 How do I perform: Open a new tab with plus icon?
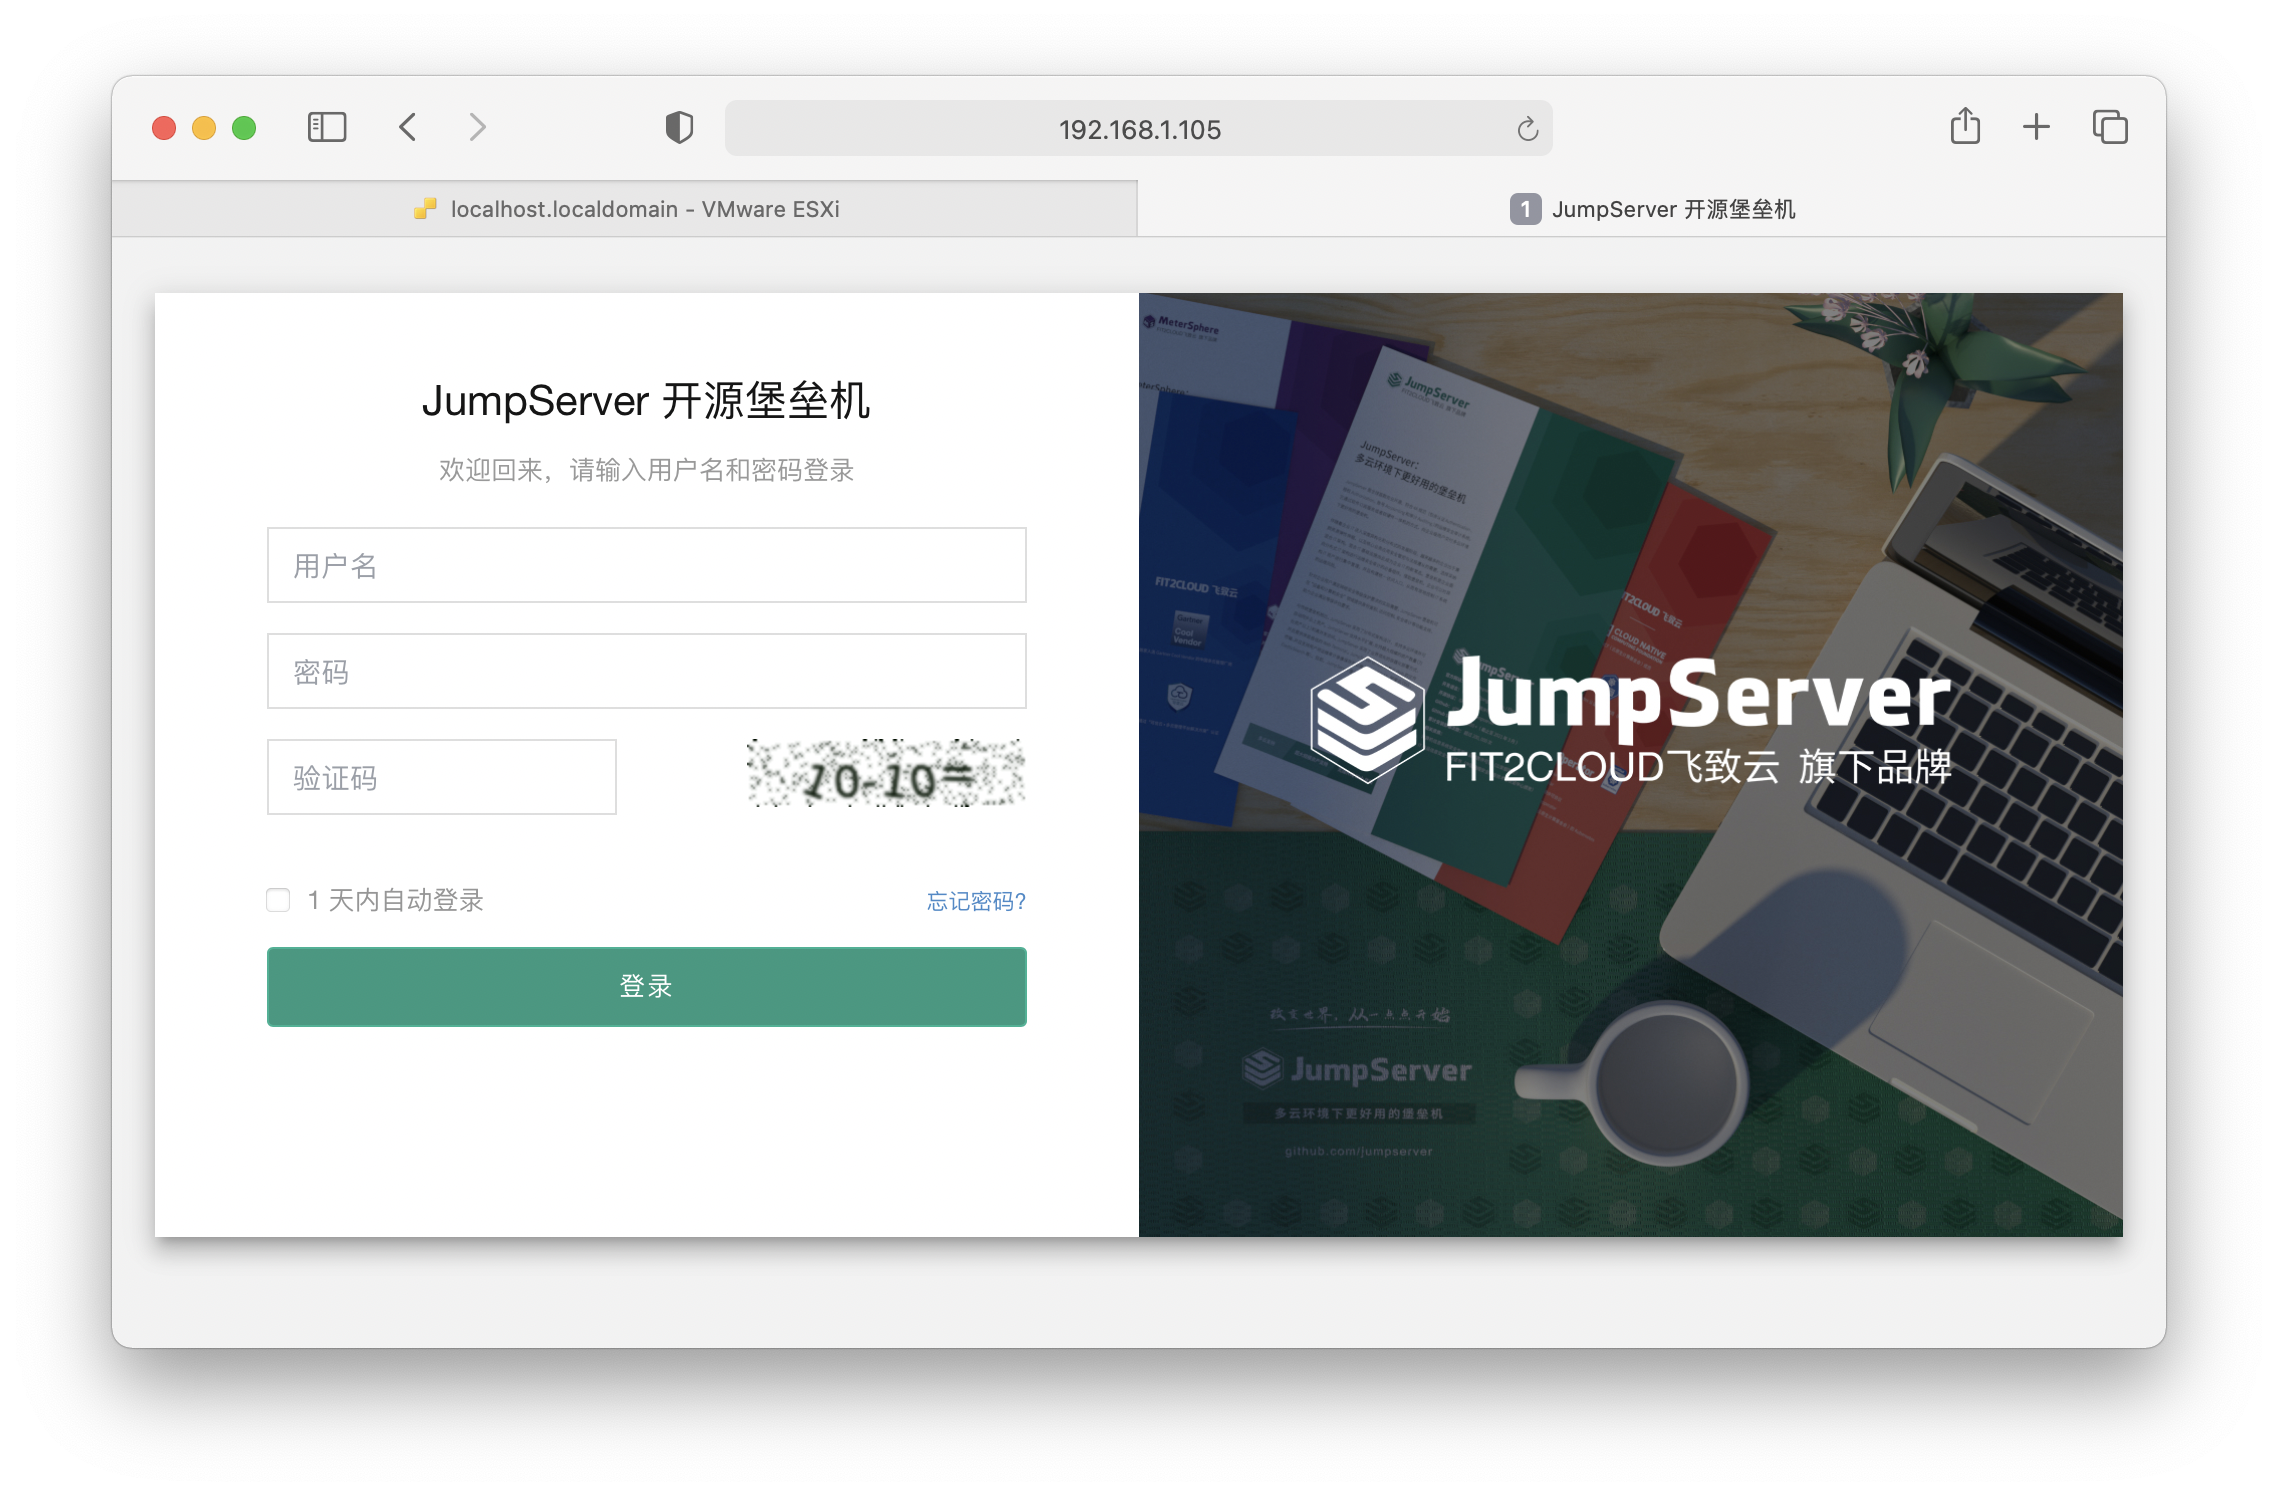click(x=2036, y=127)
